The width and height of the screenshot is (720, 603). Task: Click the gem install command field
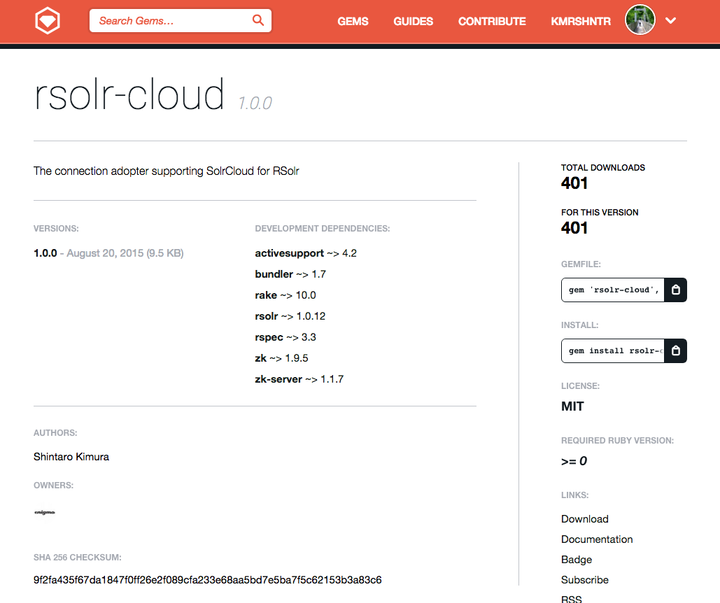coord(613,351)
